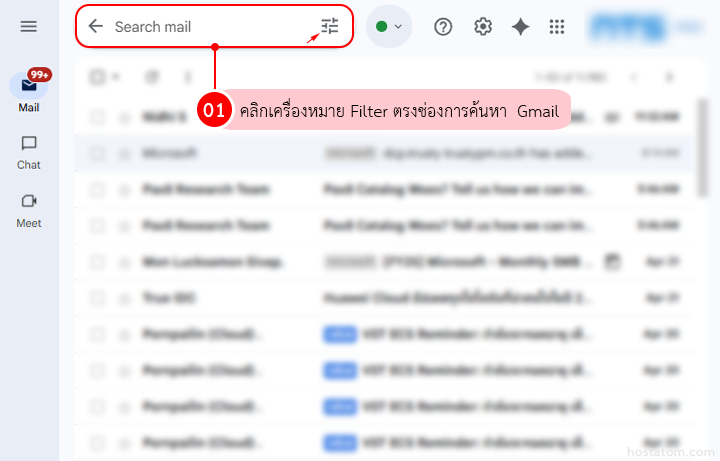Viewport: 720px width, 461px height.
Task: Open the Google apps grid icon
Action: coord(557,27)
